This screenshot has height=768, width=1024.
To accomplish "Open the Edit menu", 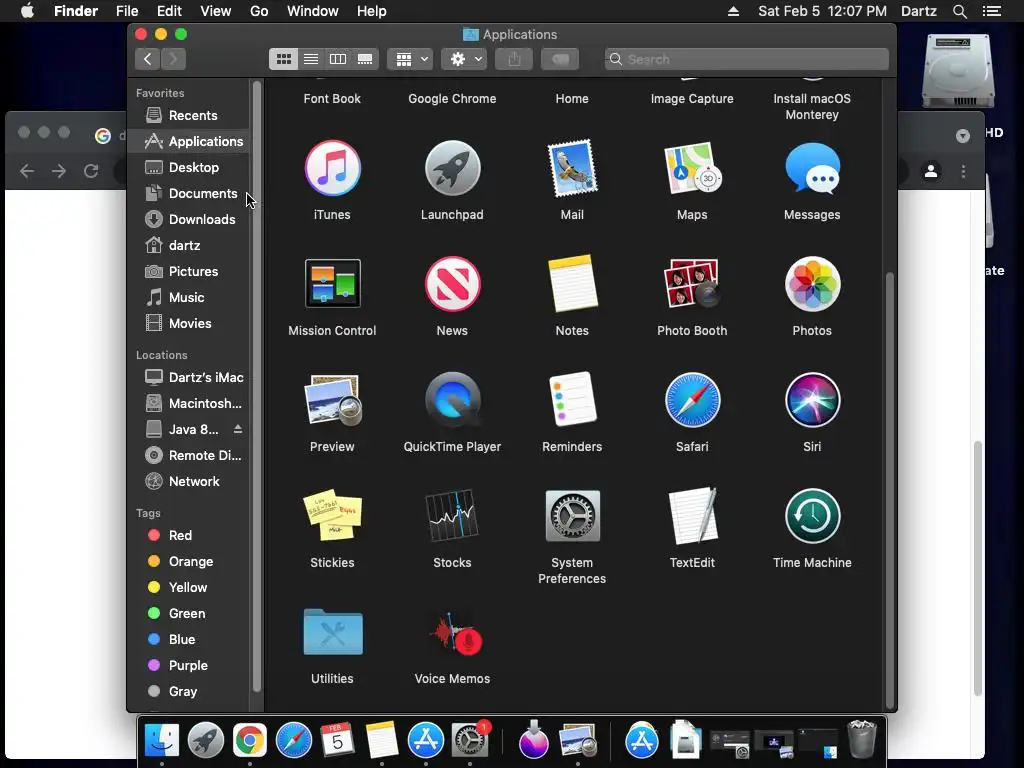I will pyautogui.click(x=169, y=11).
